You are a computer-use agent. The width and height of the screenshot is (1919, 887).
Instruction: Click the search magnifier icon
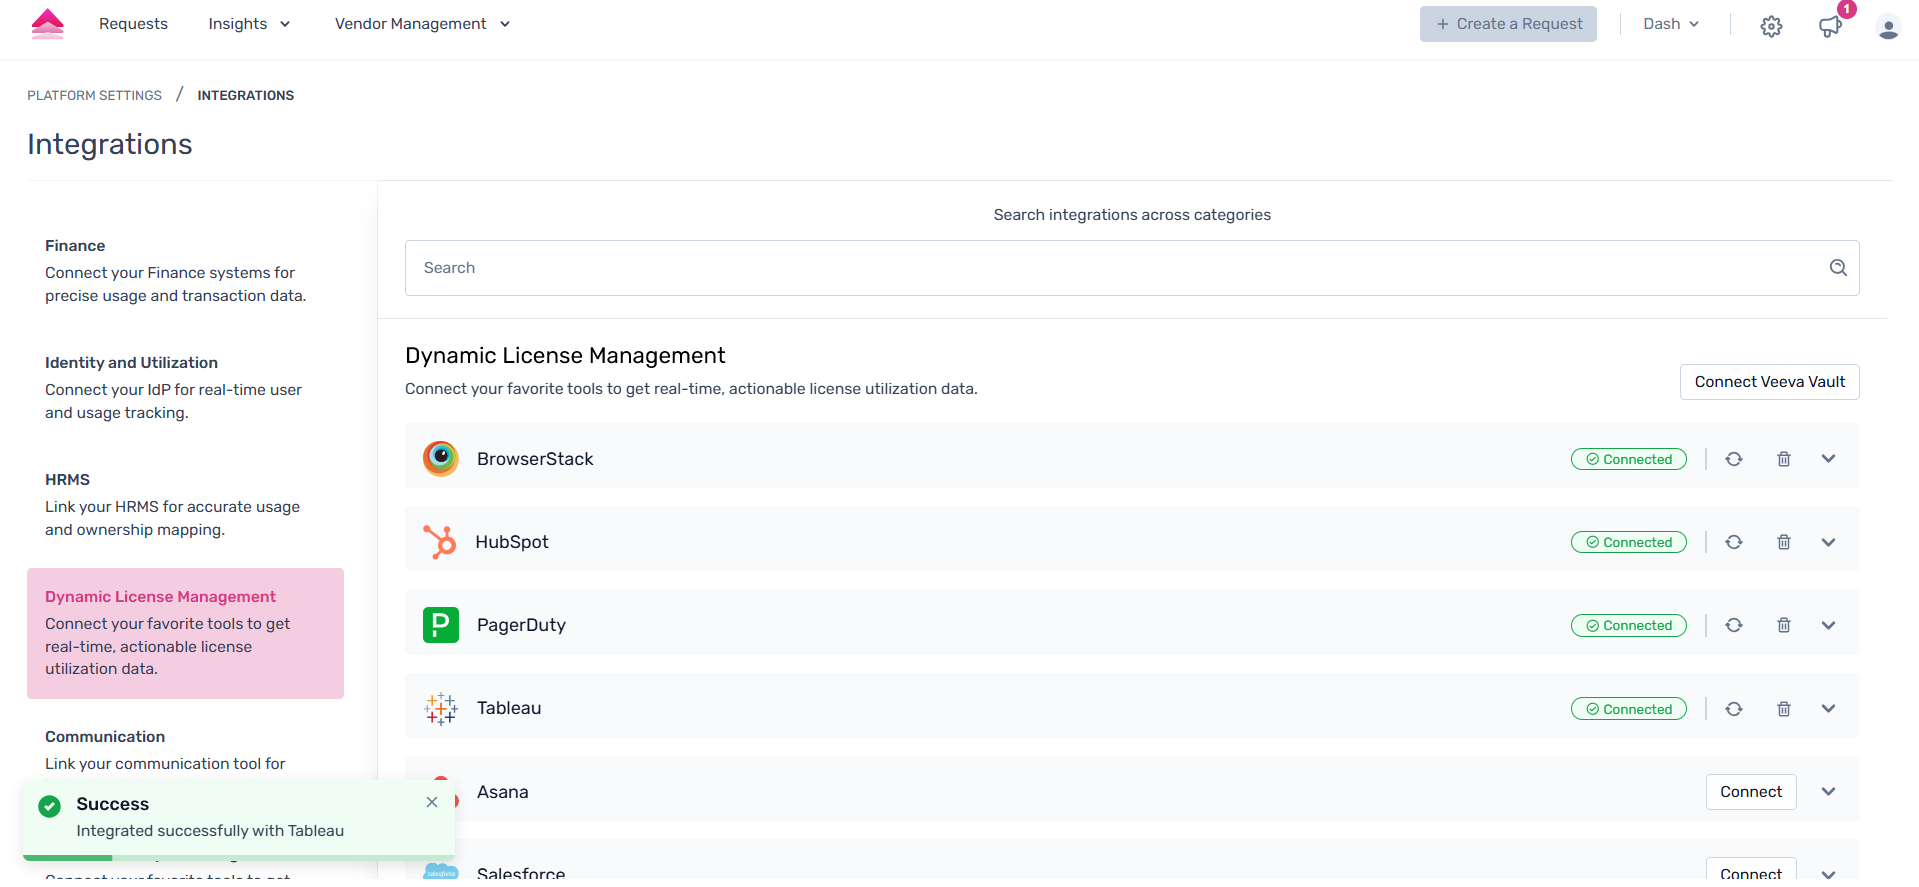click(x=1838, y=268)
